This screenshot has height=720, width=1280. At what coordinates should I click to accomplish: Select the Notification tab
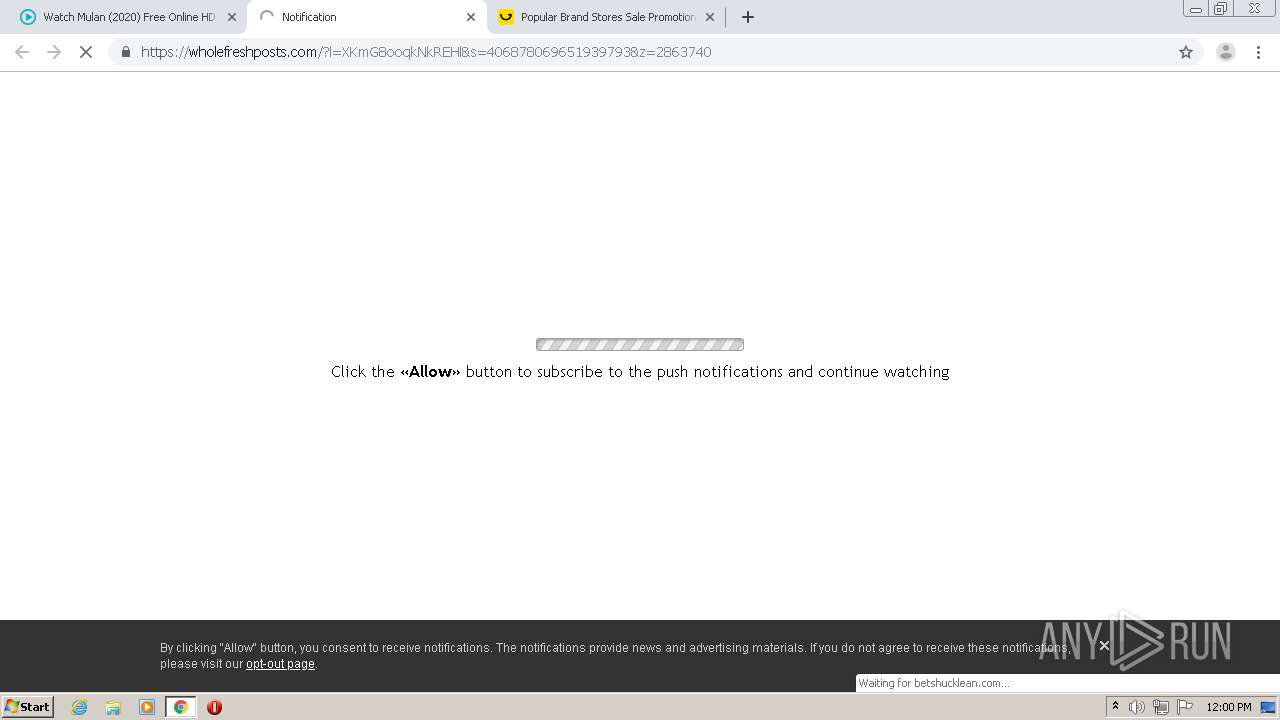pyautogui.click(x=366, y=17)
